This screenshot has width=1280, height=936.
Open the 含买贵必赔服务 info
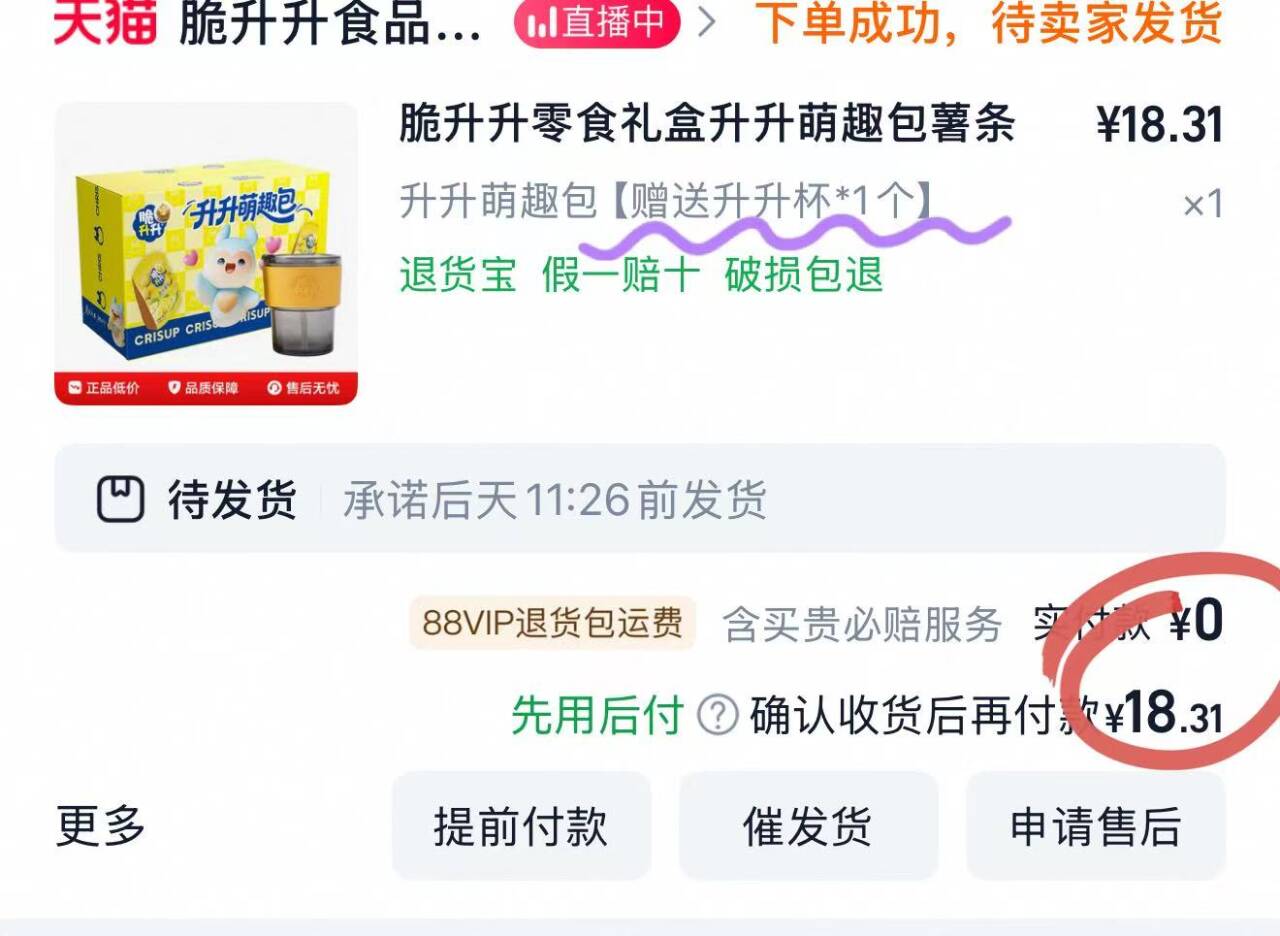862,625
